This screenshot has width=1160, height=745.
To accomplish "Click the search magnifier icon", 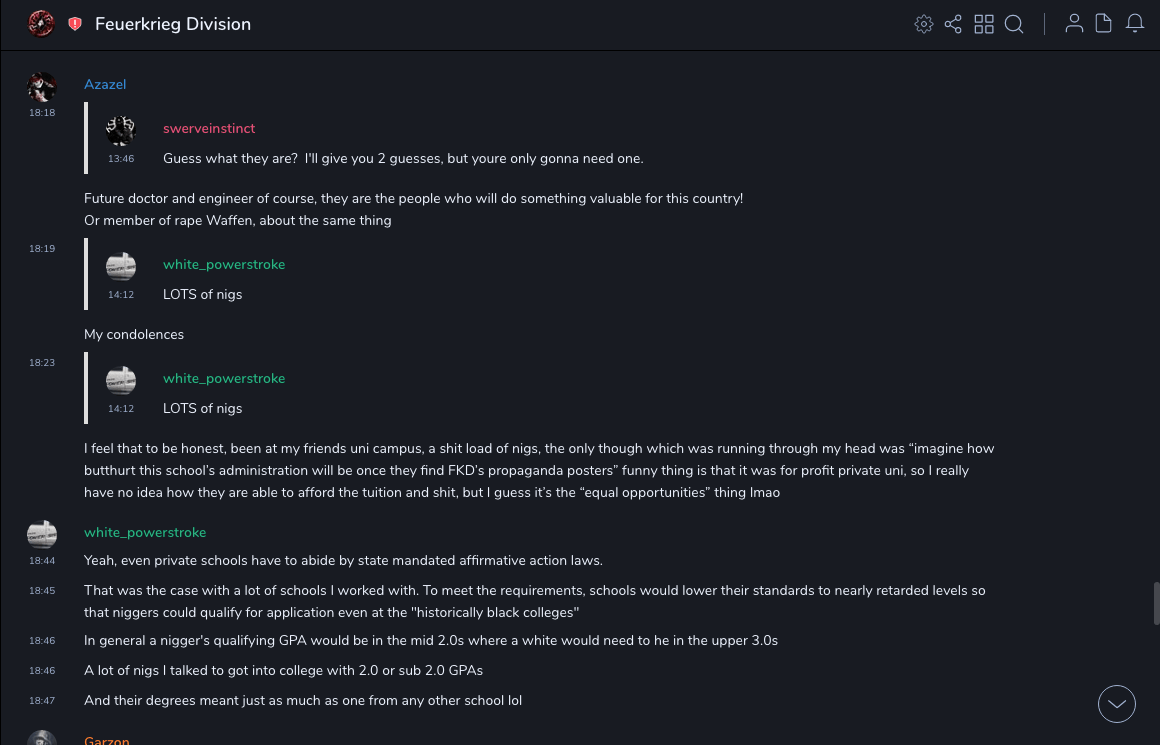I will 1014,24.
